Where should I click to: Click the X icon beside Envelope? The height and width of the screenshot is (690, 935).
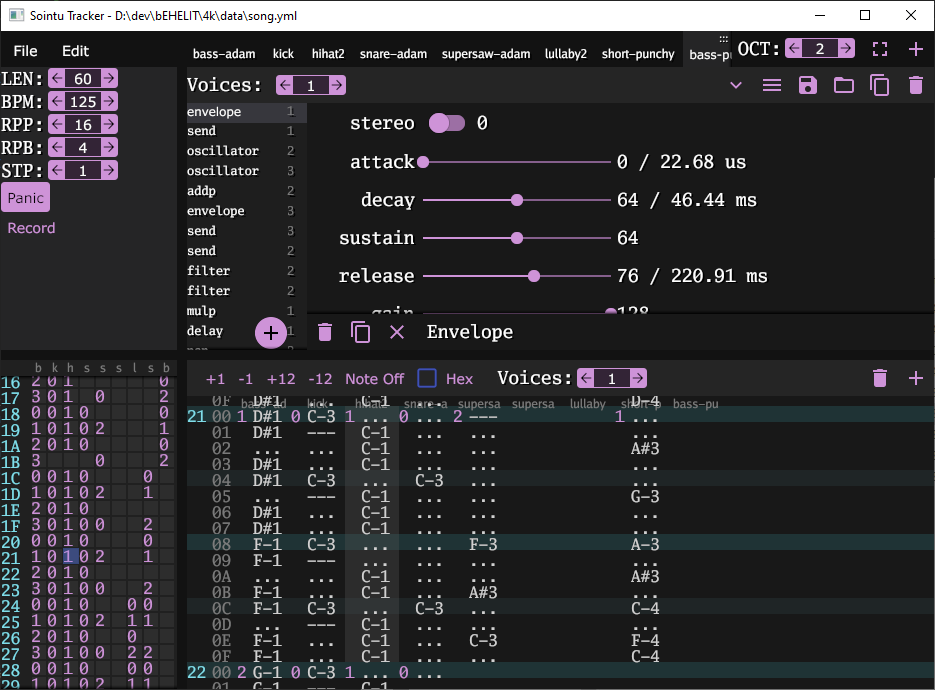pyautogui.click(x=397, y=332)
